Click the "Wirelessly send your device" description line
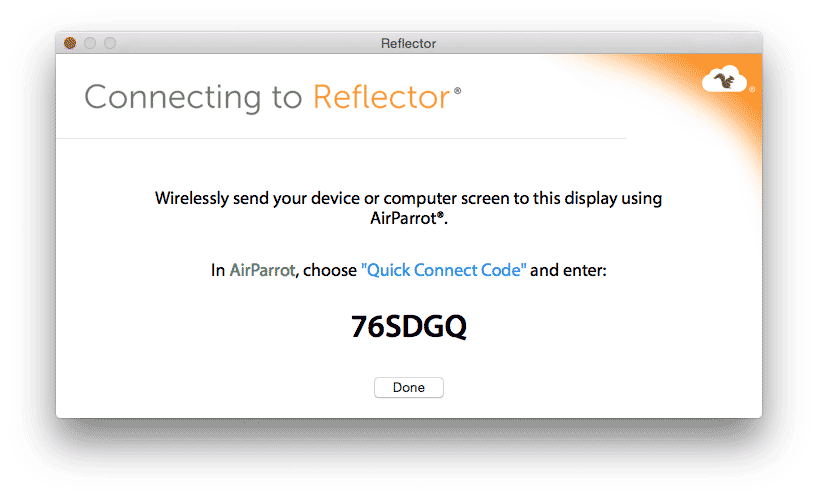818x498 pixels. (x=408, y=198)
